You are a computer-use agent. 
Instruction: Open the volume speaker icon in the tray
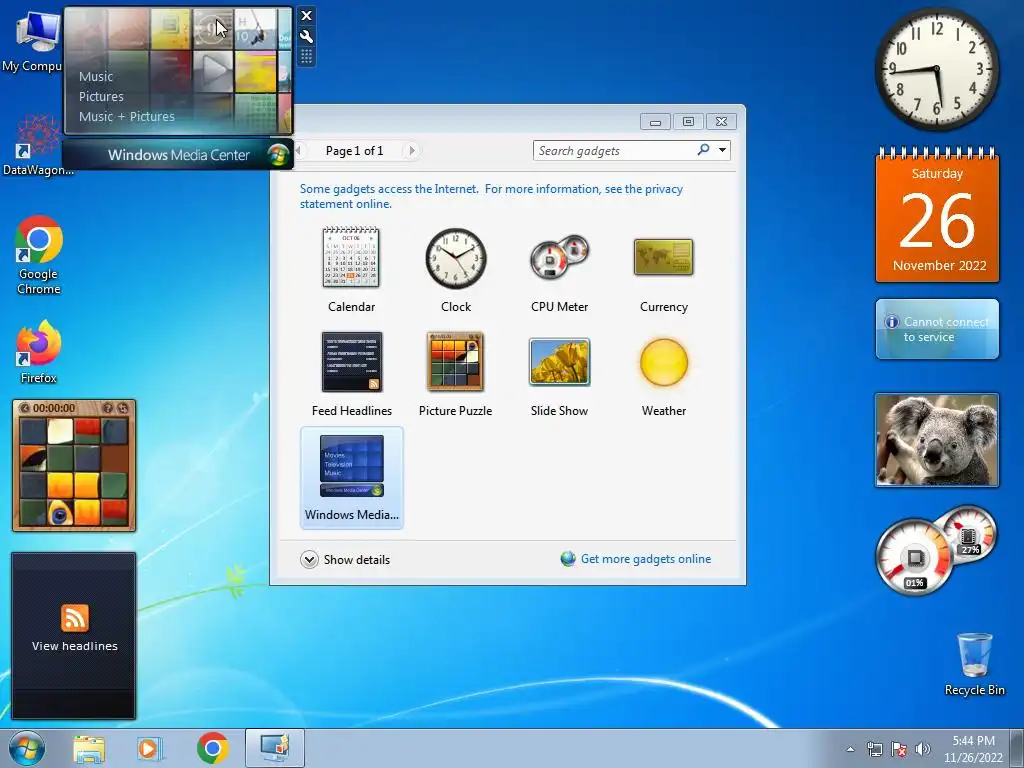(x=923, y=749)
